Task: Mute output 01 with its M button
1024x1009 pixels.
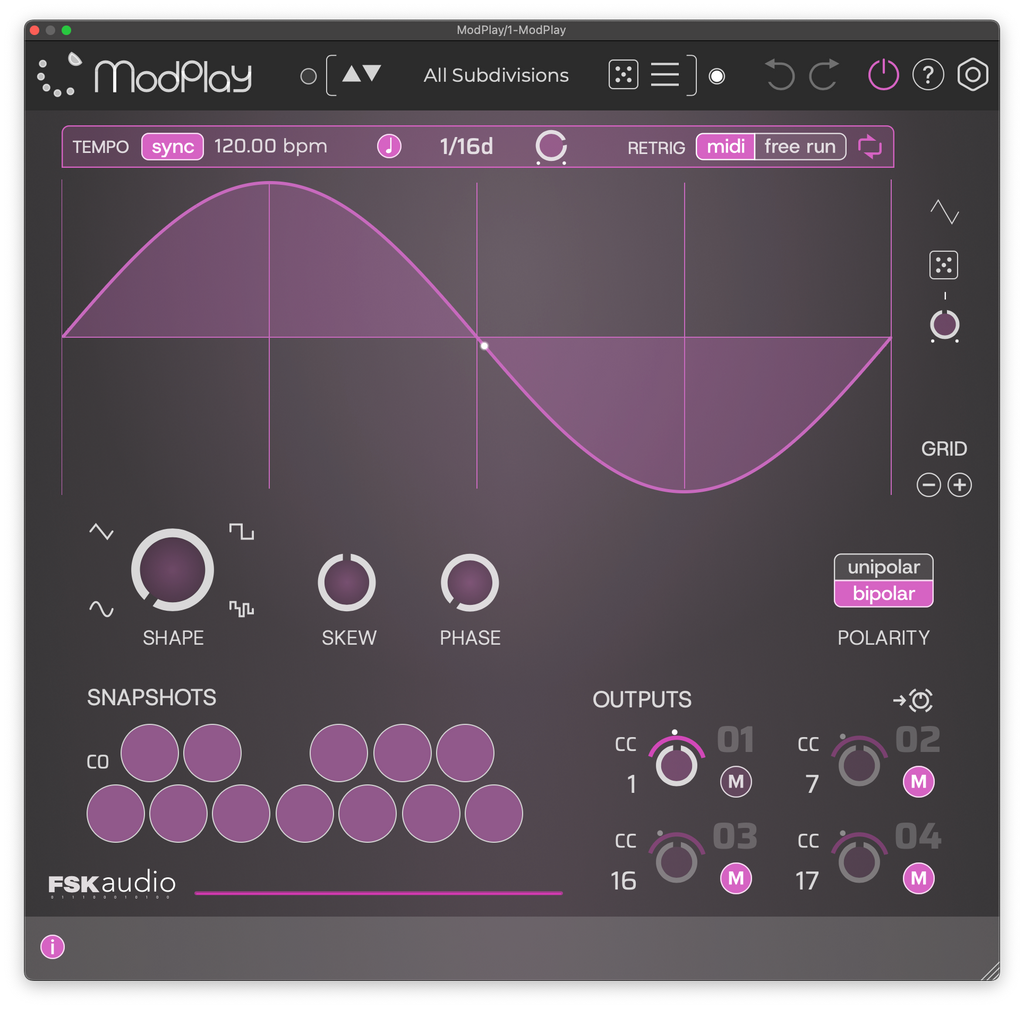Action: point(735,782)
